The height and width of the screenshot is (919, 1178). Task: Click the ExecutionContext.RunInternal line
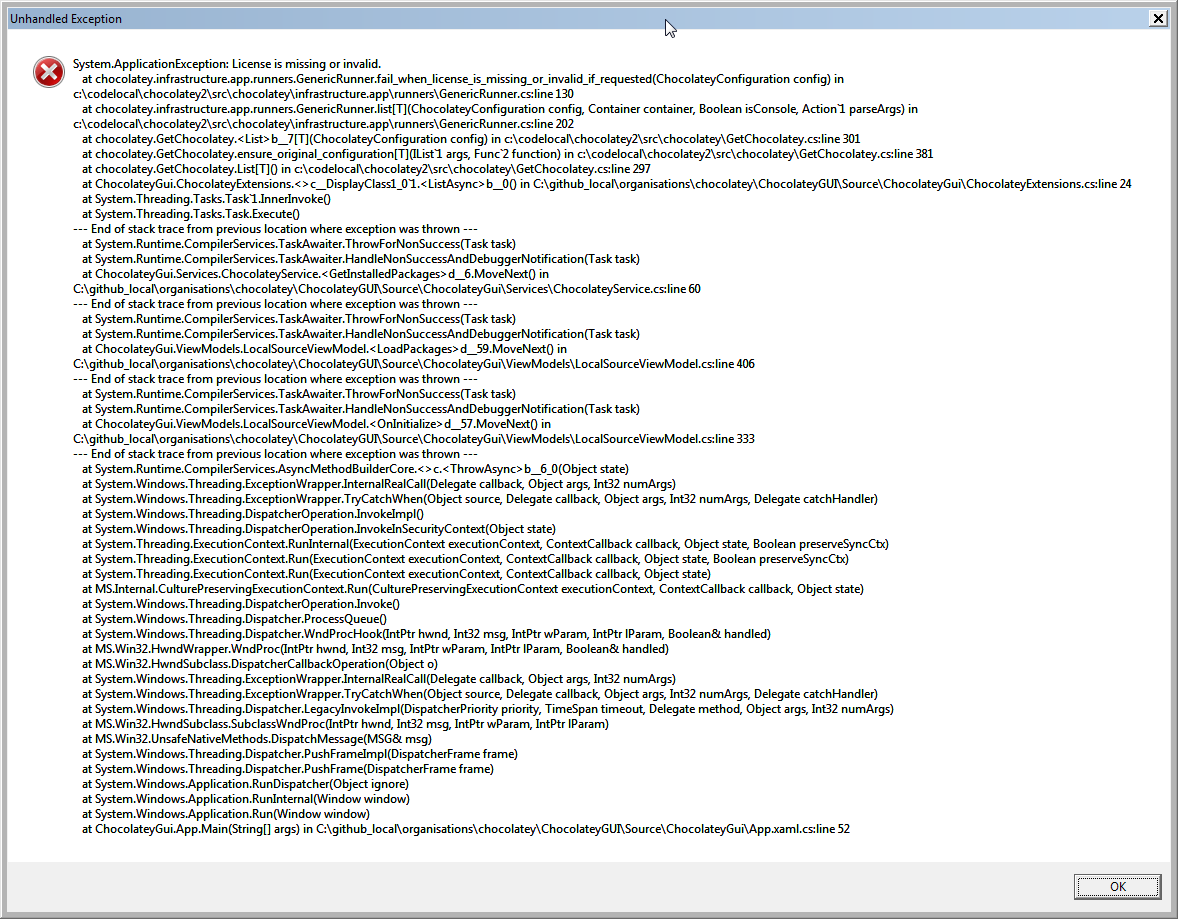coord(485,545)
